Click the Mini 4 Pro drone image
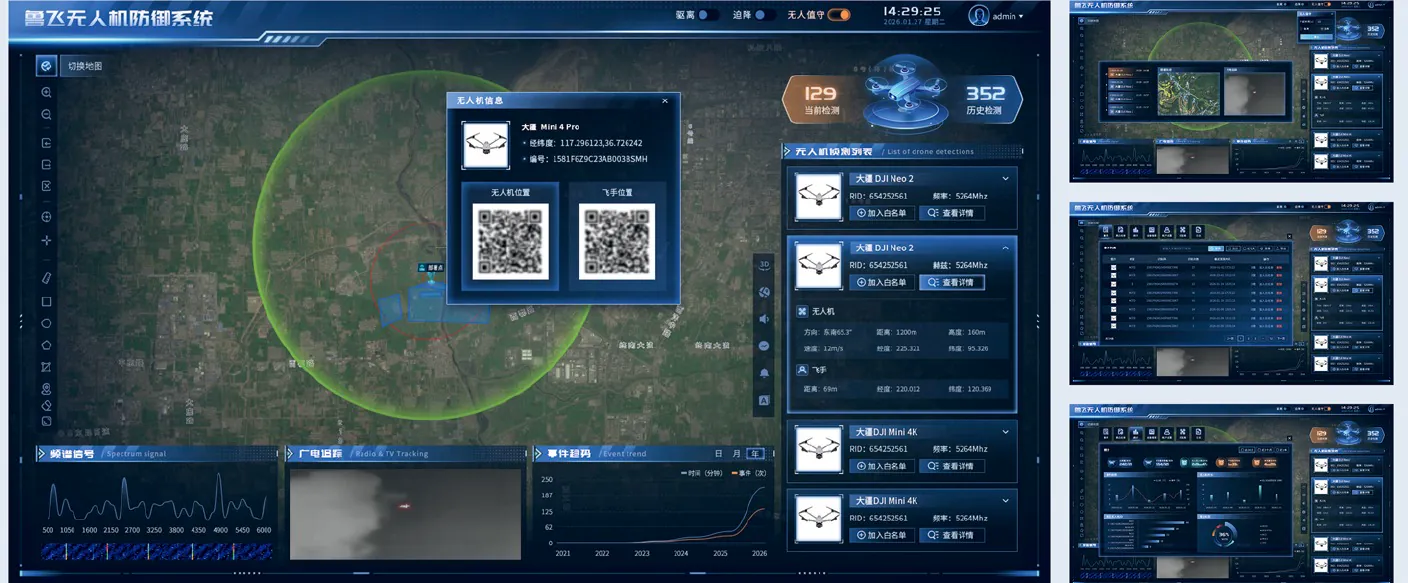The image size is (1408, 583). point(486,144)
